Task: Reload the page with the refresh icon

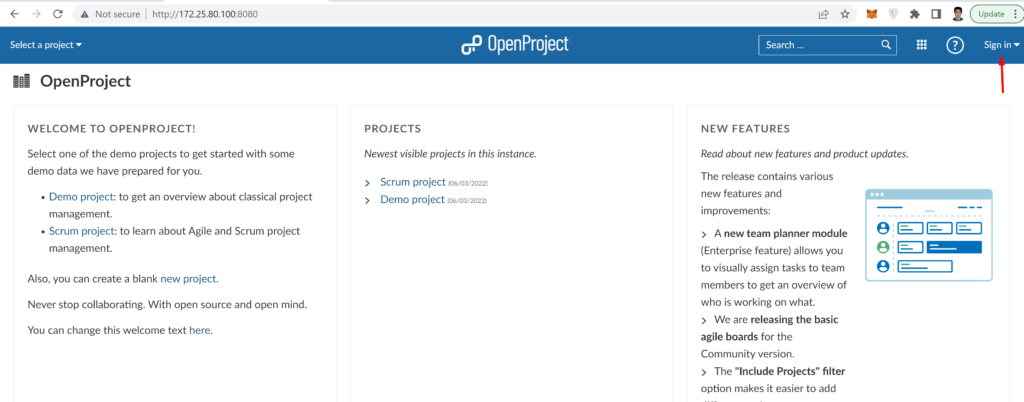Action: [57, 14]
